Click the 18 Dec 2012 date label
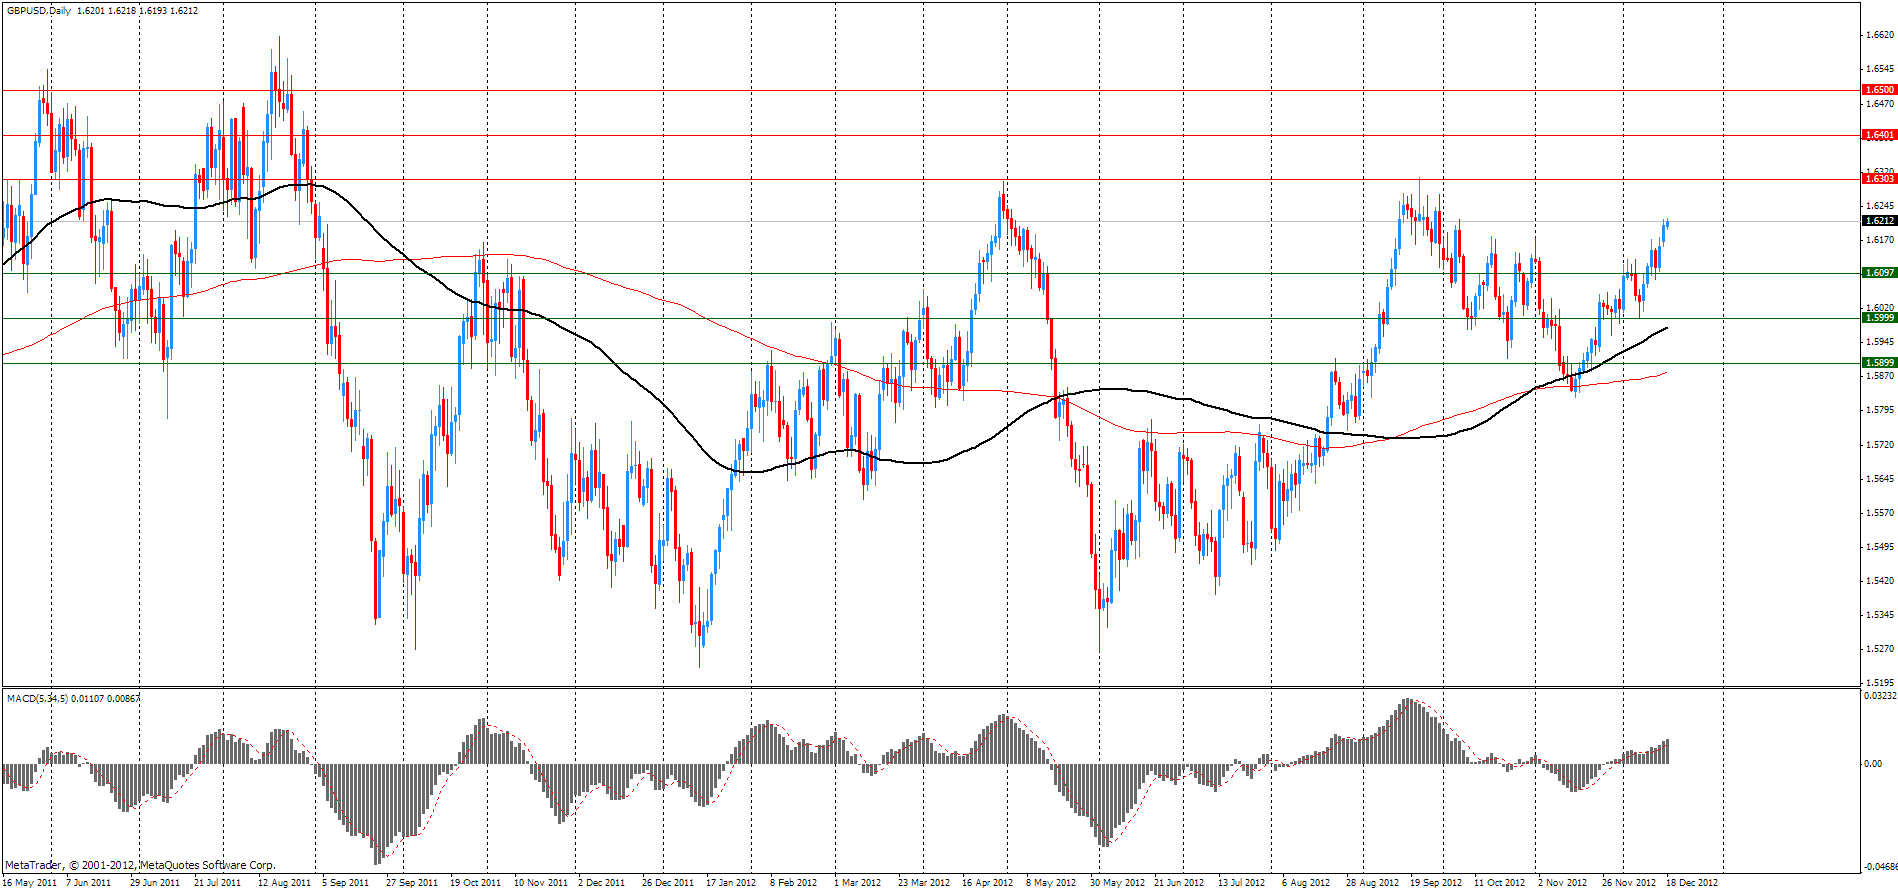The height and width of the screenshot is (890, 1898). coord(1691,882)
